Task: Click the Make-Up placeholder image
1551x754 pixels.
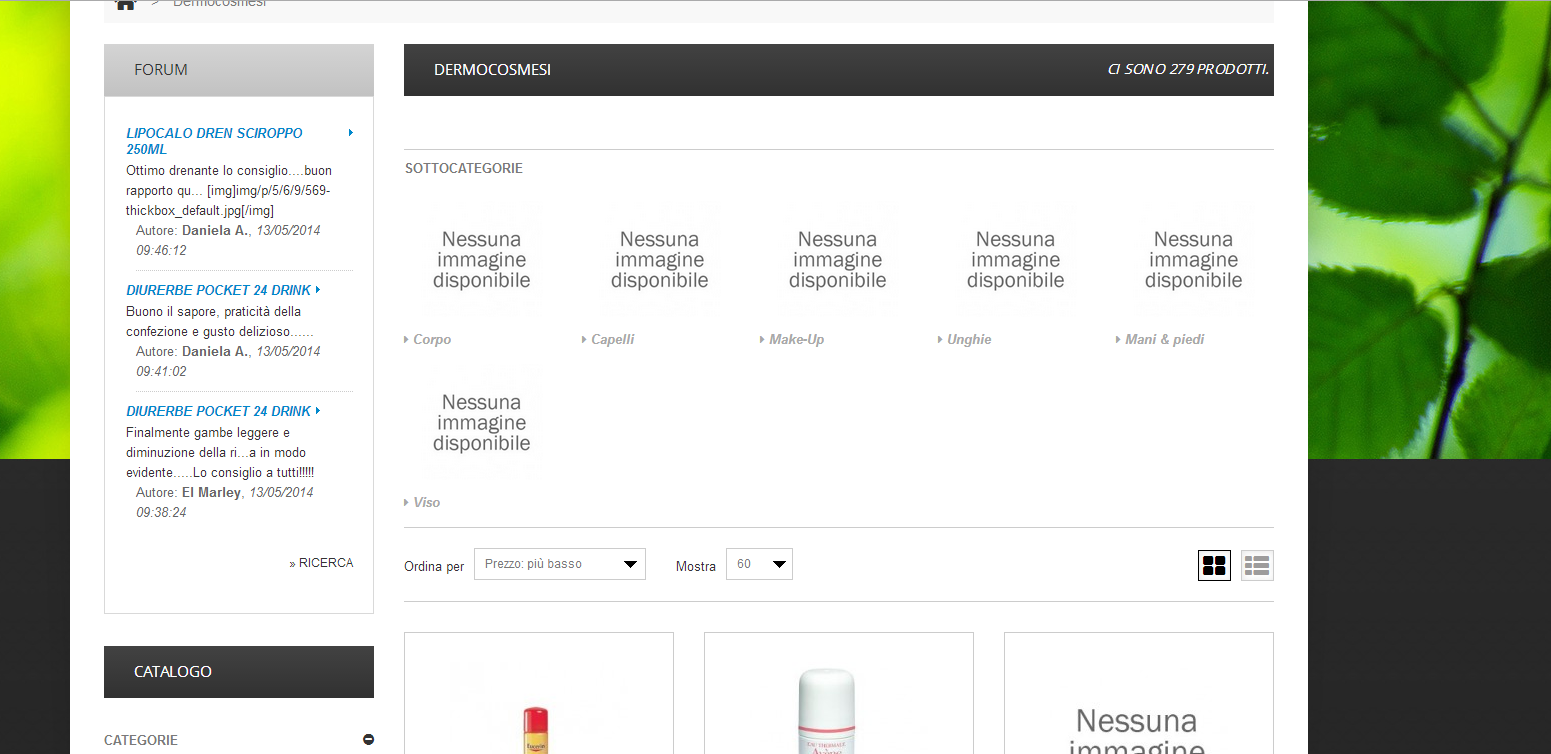Action: pyautogui.click(x=838, y=260)
